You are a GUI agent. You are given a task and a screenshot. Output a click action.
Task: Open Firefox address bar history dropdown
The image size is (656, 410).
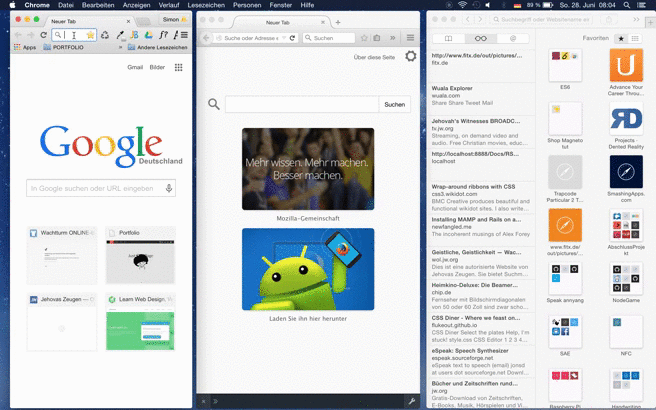[284, 38]
